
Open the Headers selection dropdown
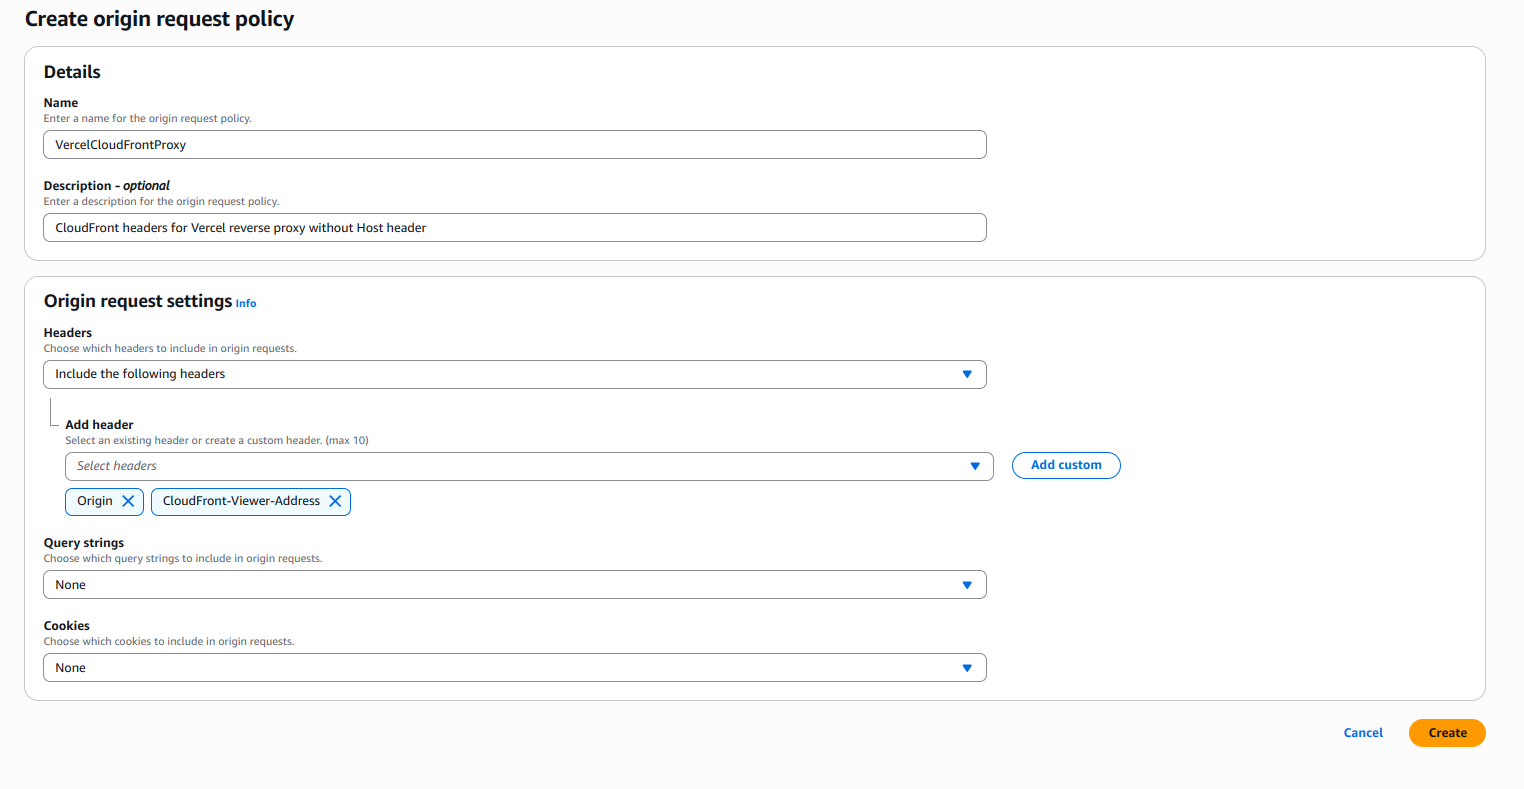(x=514, y=374)
